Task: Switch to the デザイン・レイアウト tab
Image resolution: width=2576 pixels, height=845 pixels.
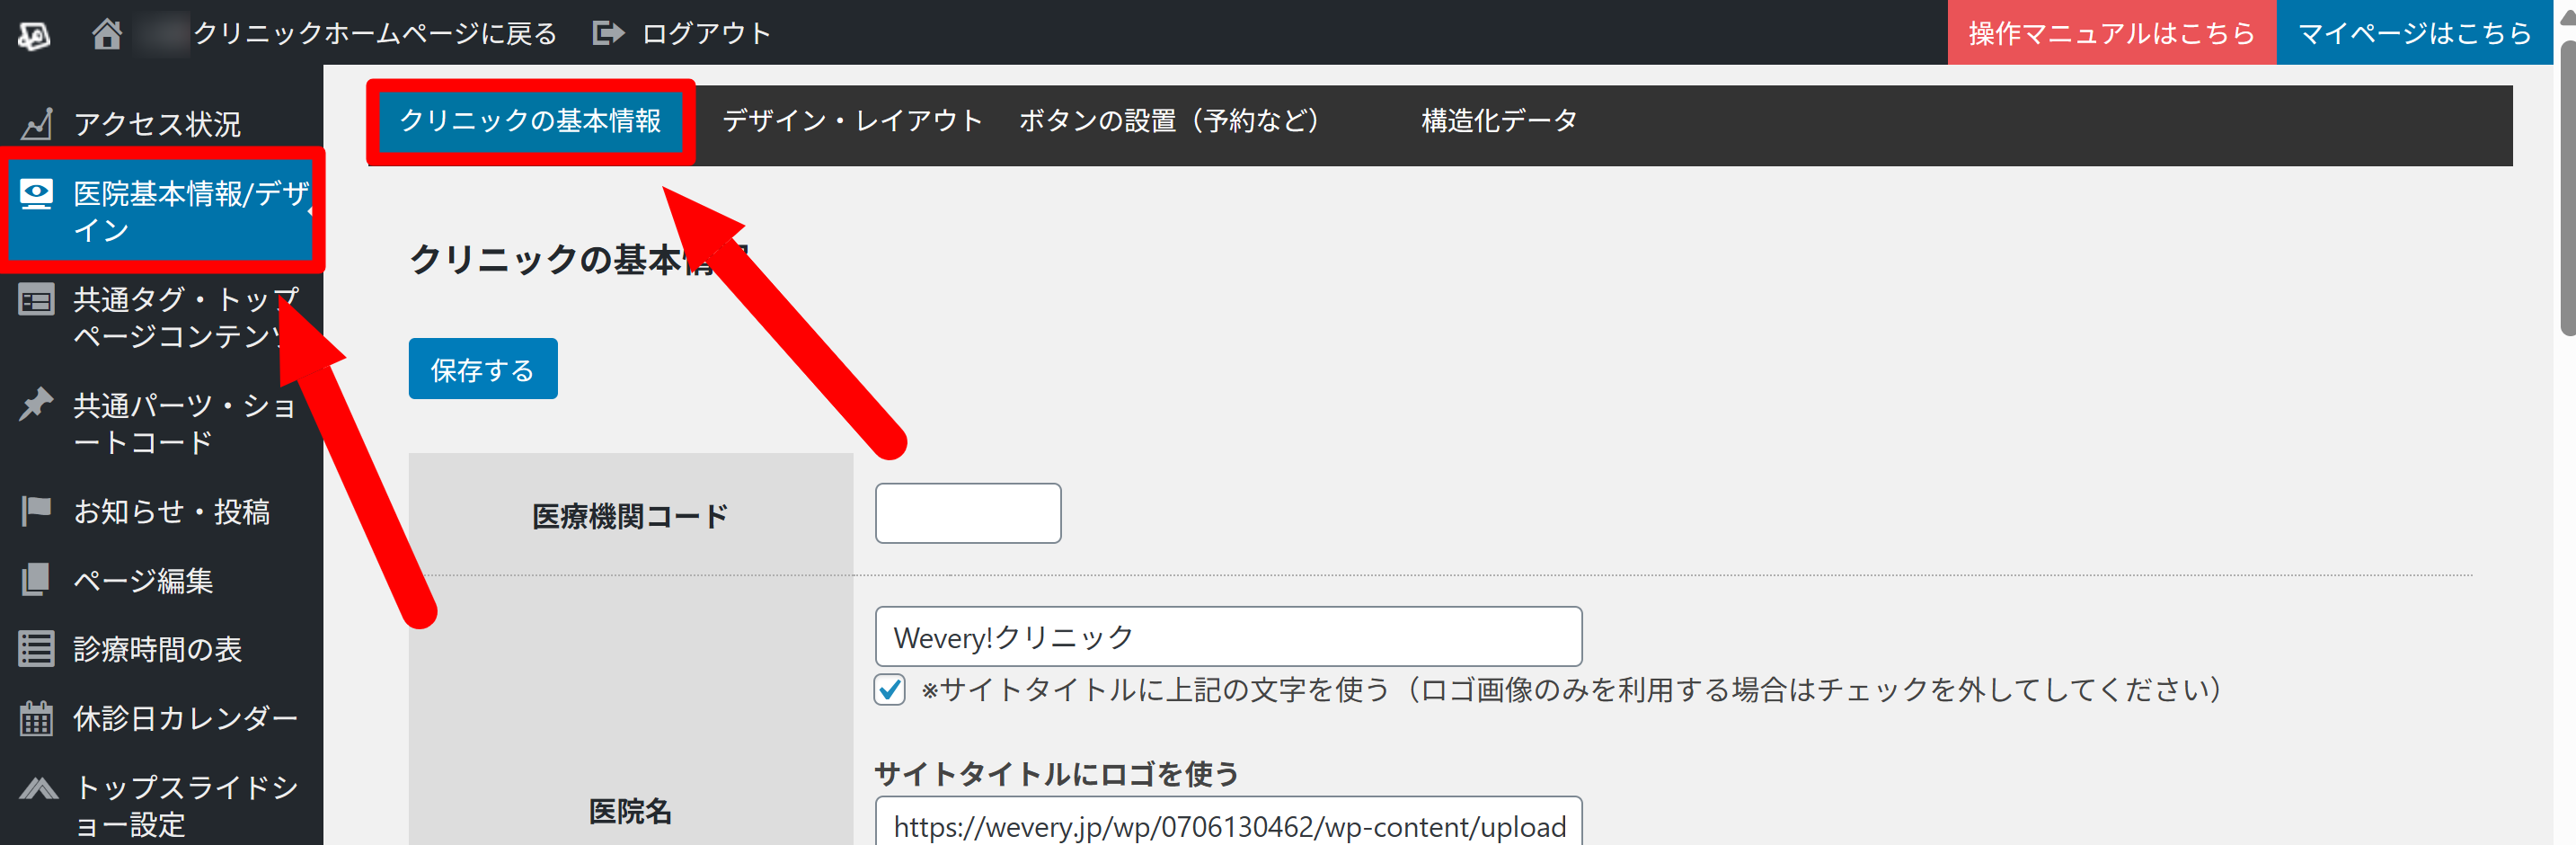Action: (852, 121)
